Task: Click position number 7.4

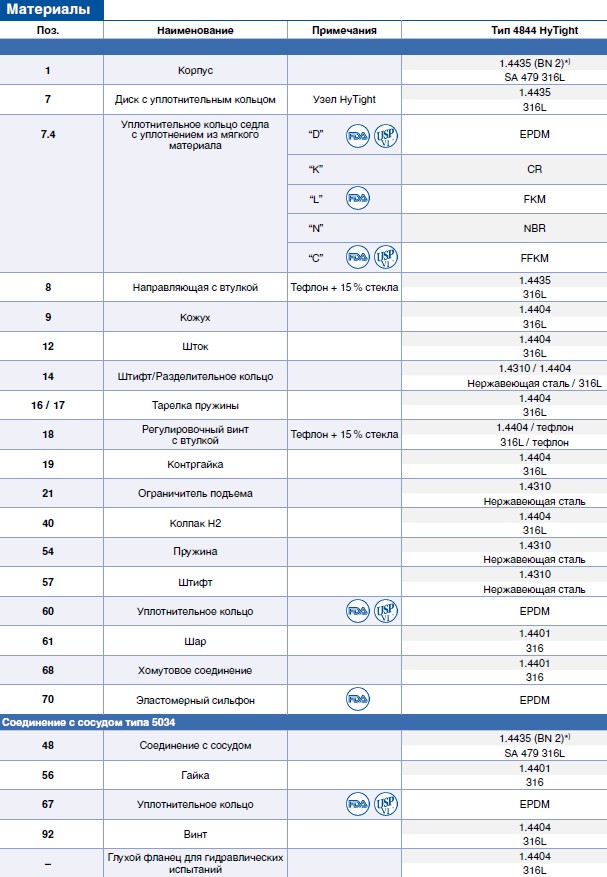Action: click(x=48, y=134)
